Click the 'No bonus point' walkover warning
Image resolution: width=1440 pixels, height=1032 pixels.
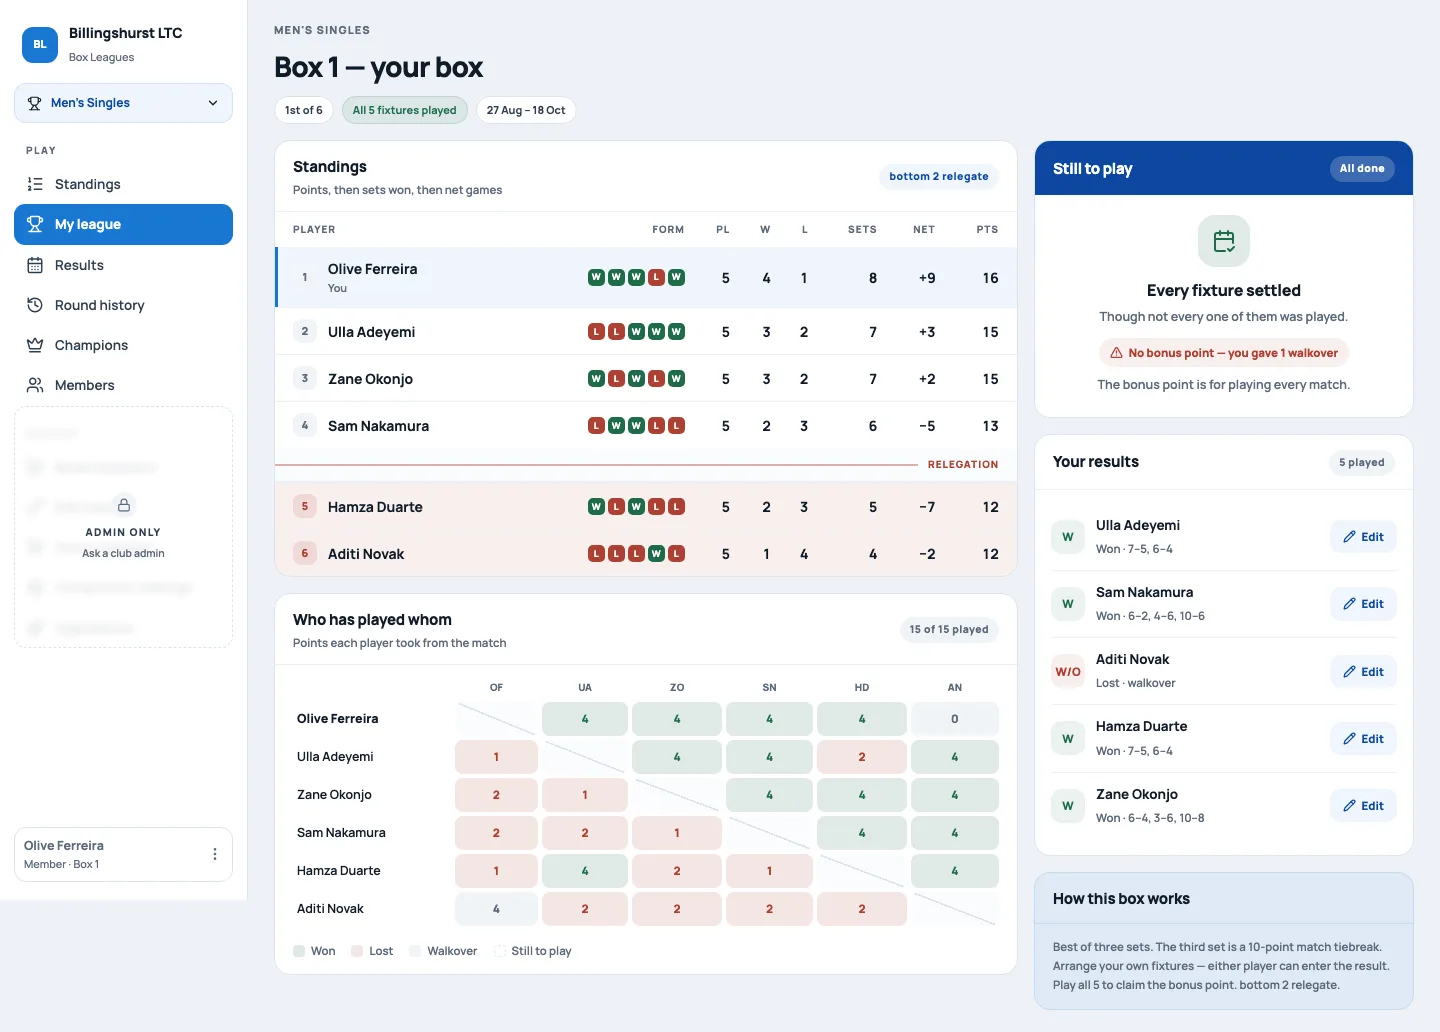1224,353
